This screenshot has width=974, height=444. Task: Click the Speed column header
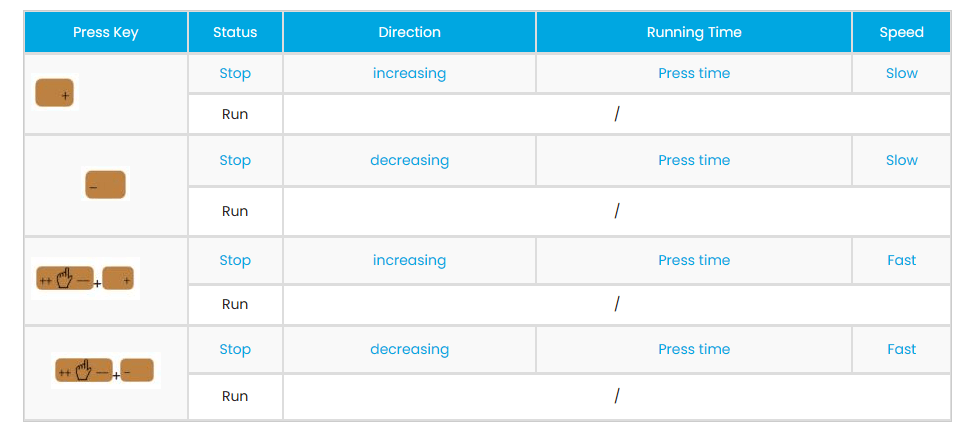(x=901, y=32)
